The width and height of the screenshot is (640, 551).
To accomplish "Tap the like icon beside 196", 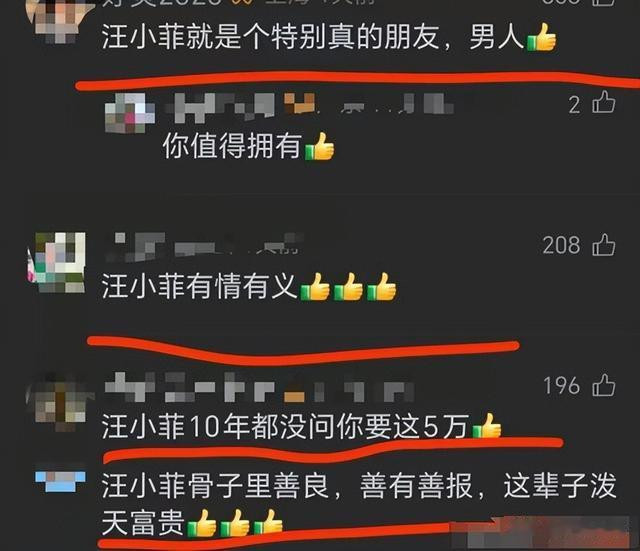I will [x=604, y=385].
